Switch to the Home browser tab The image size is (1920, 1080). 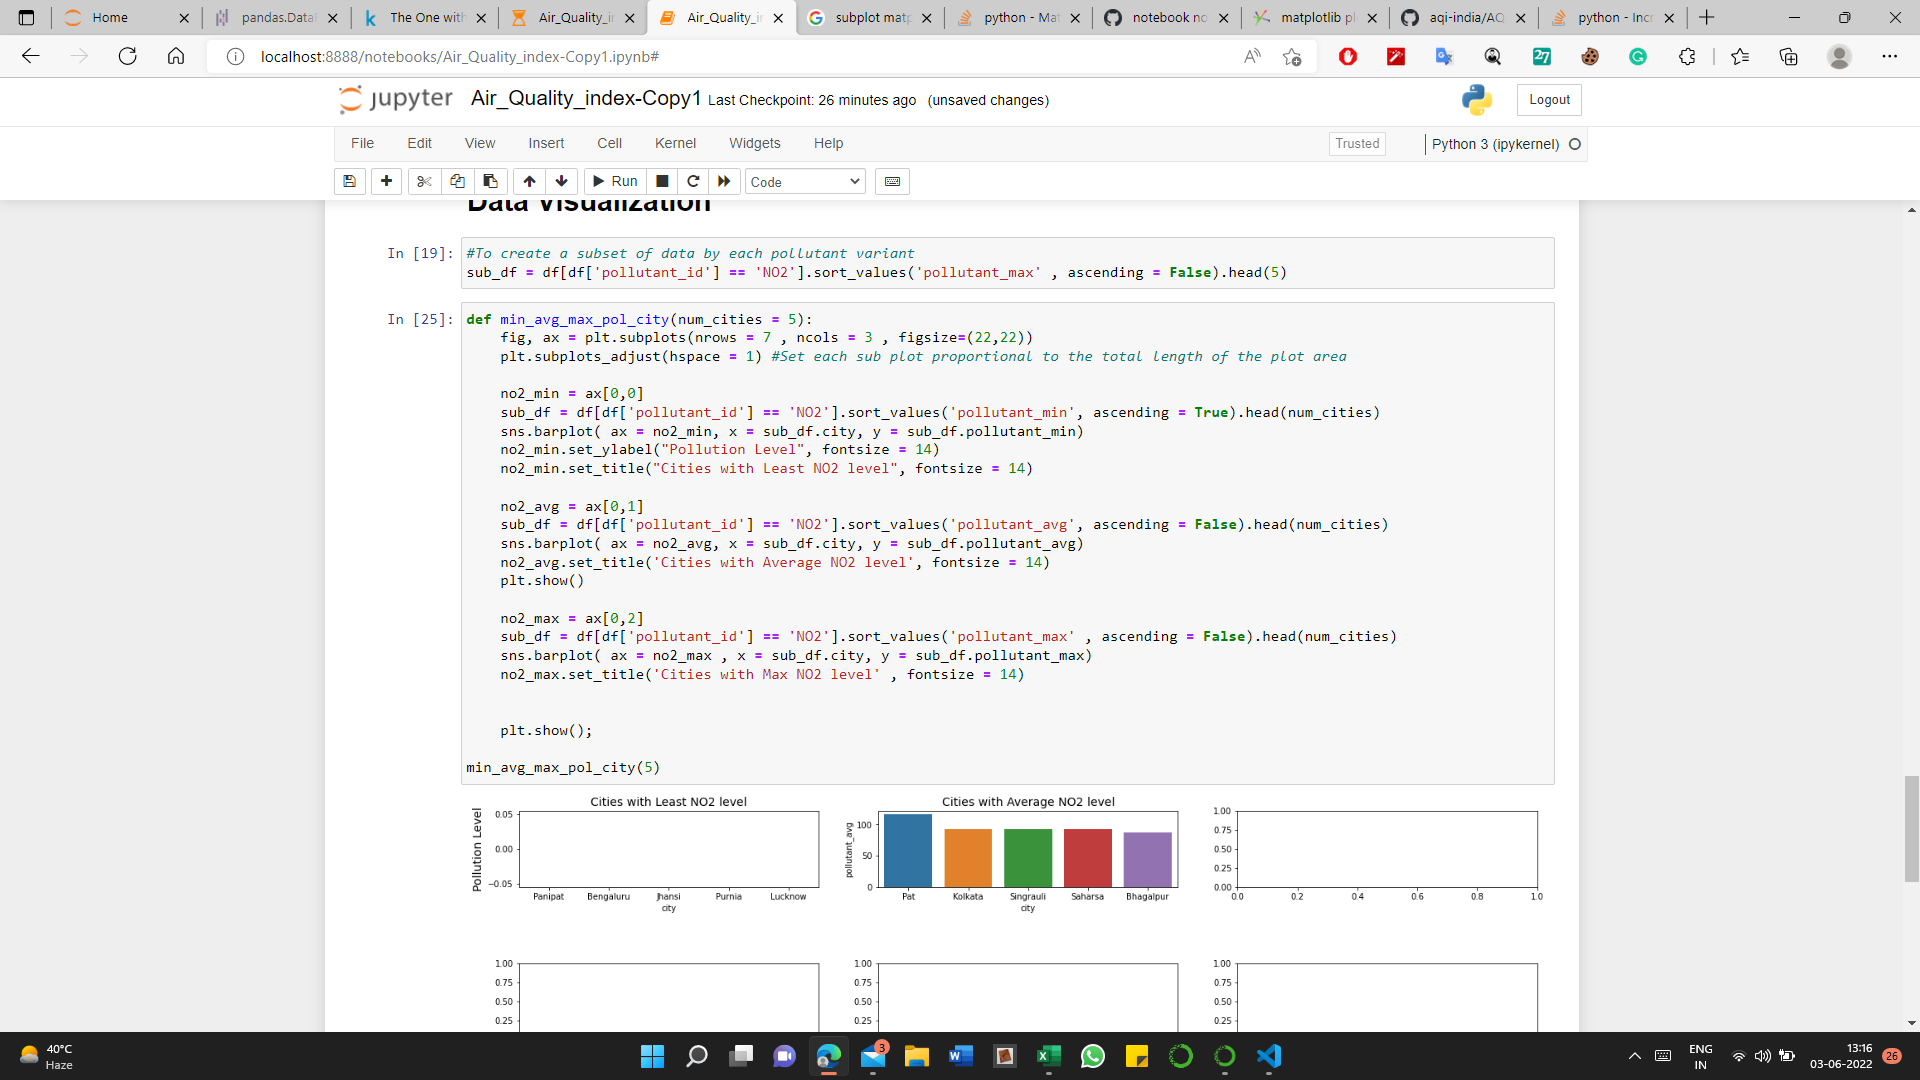[125, 17]
